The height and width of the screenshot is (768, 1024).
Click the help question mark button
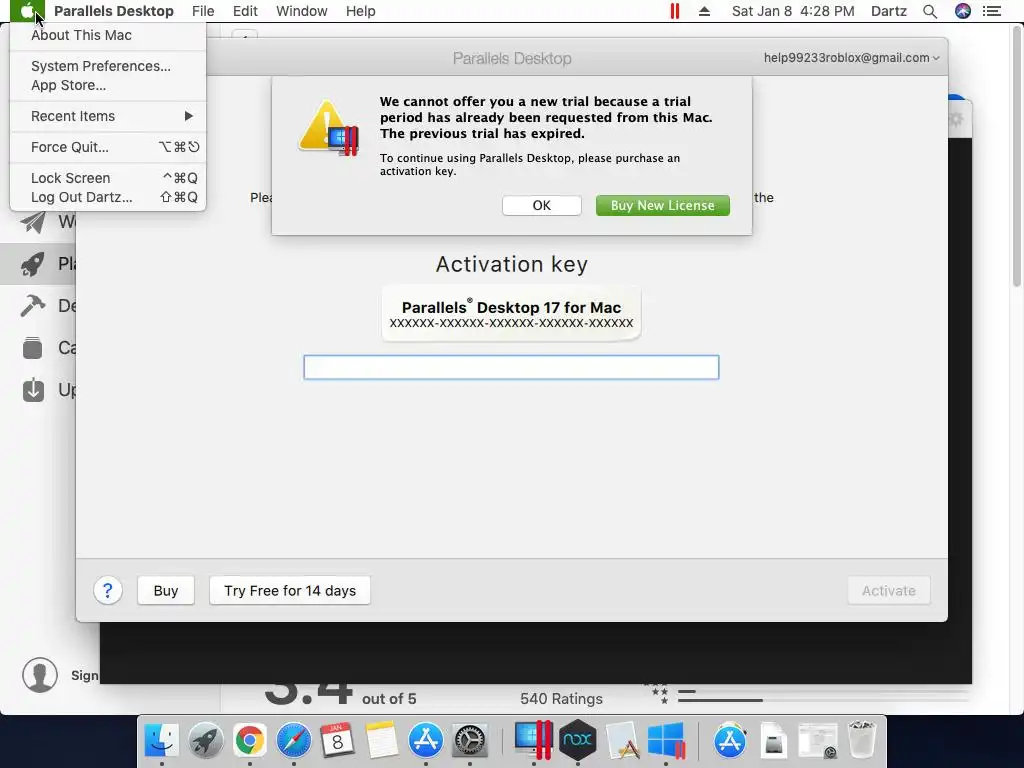point(108,591)
